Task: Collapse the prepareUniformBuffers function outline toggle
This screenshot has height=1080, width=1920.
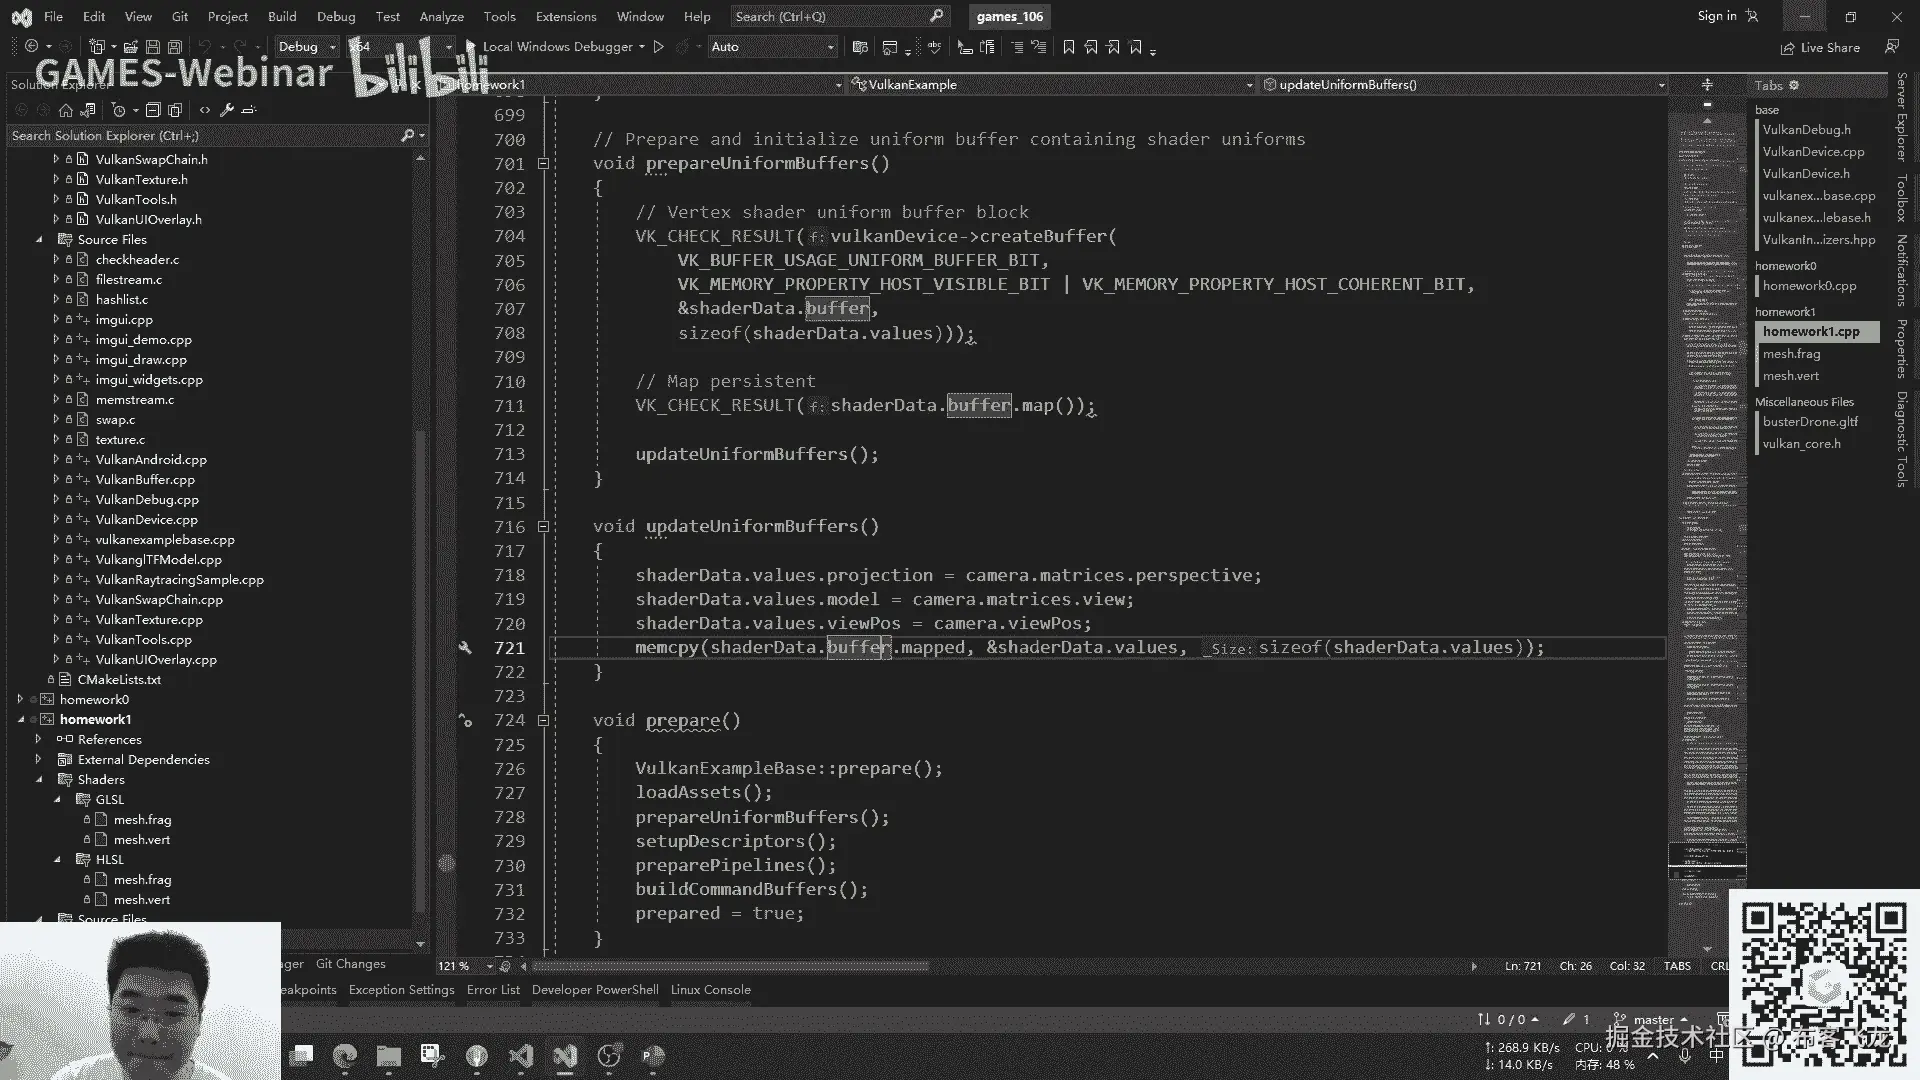Action: click(x=543, y=163)
